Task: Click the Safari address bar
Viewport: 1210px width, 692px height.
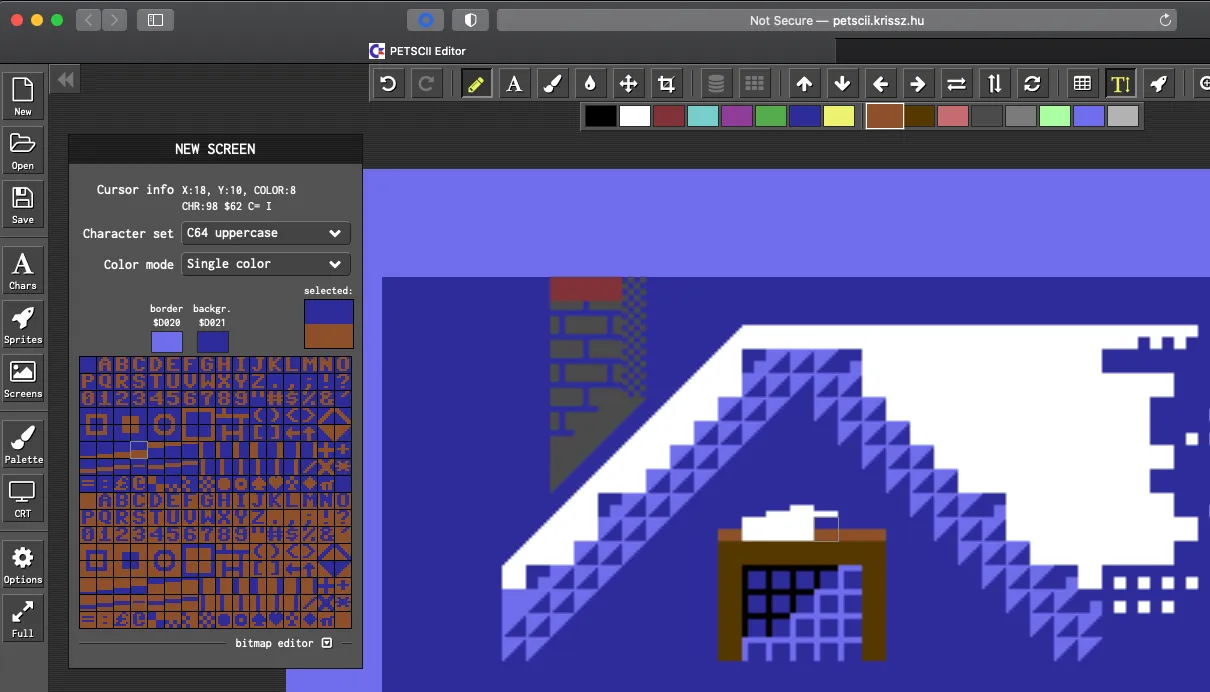Action: 836,20
